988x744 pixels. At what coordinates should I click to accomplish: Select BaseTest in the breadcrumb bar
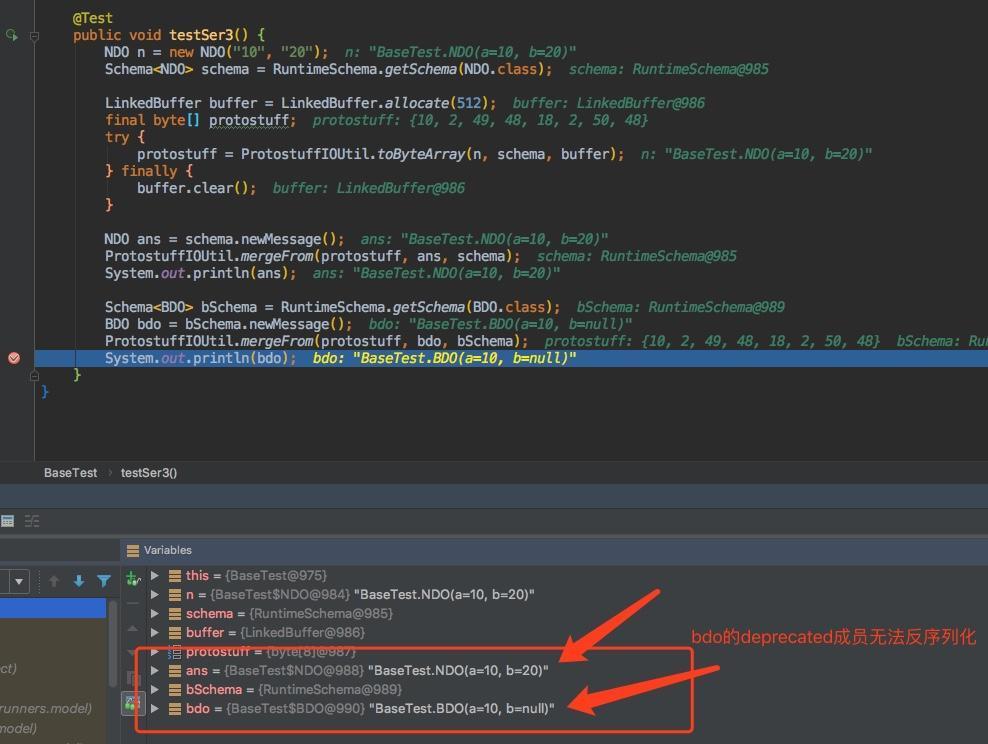70,472
